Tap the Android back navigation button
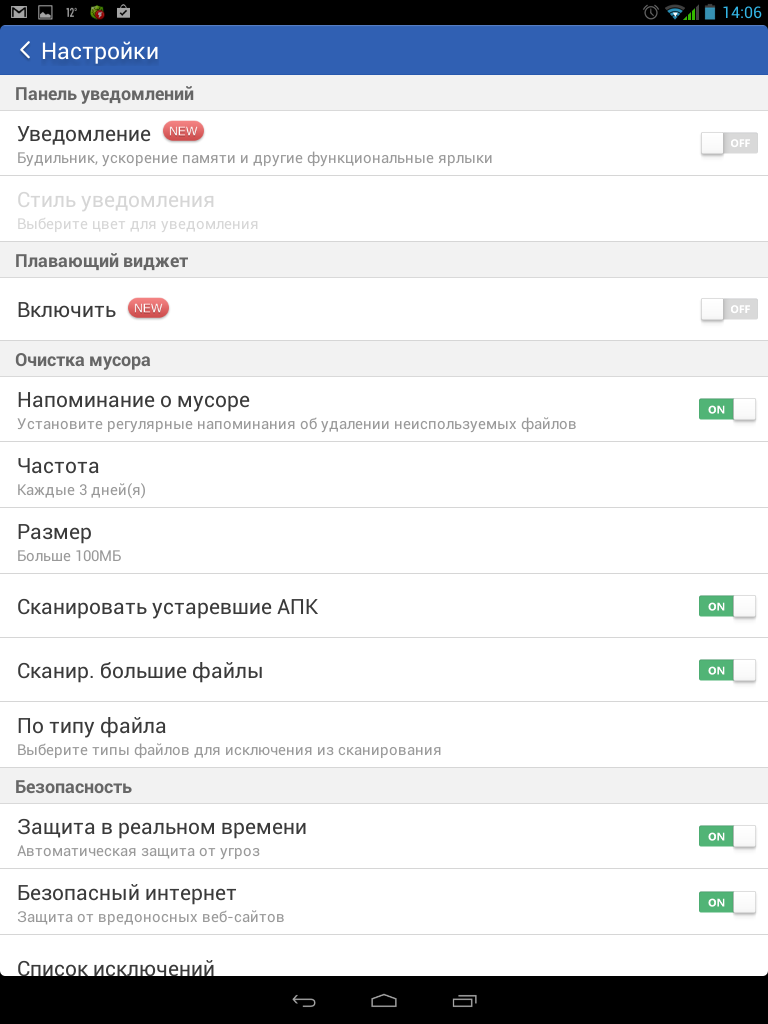The height and width of the screenshot is (1024, 768). [x=304, y=1000]
